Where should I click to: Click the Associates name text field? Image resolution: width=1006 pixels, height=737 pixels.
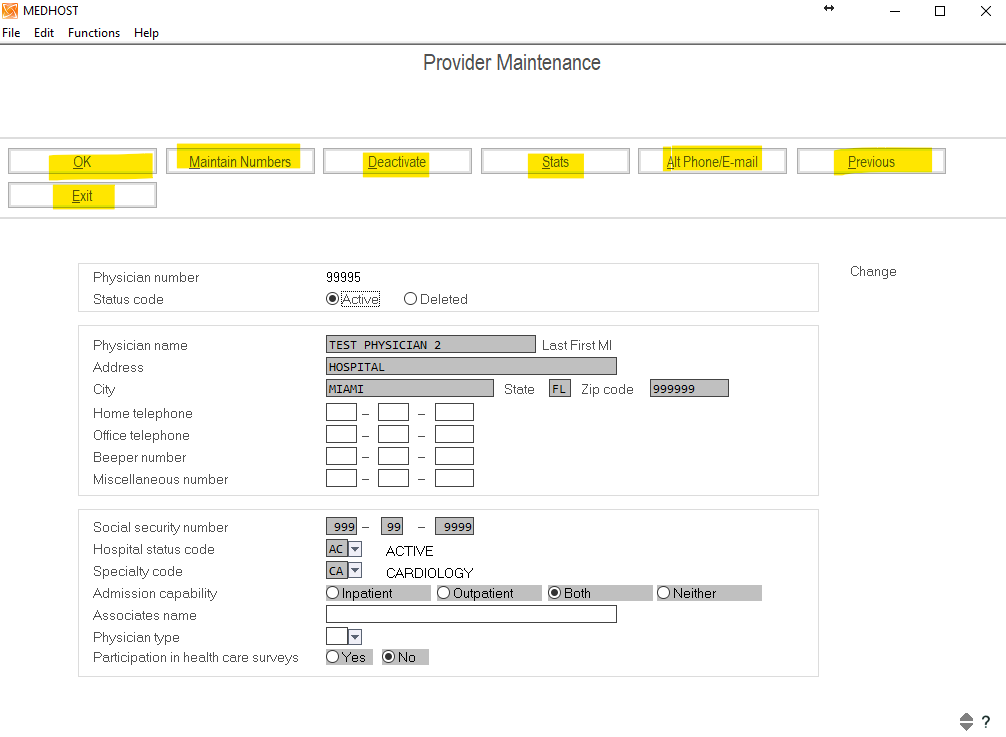point(471,615)
